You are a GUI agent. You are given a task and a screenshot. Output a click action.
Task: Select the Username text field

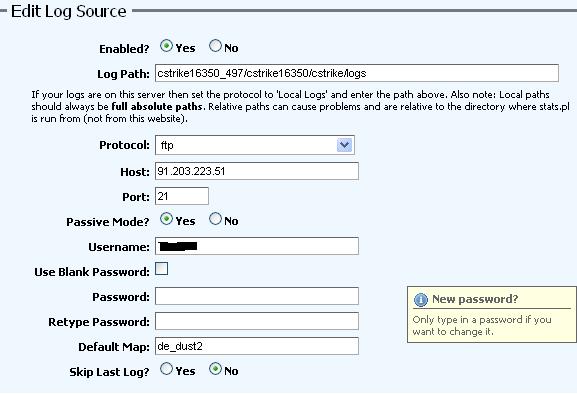click(256, 246)
